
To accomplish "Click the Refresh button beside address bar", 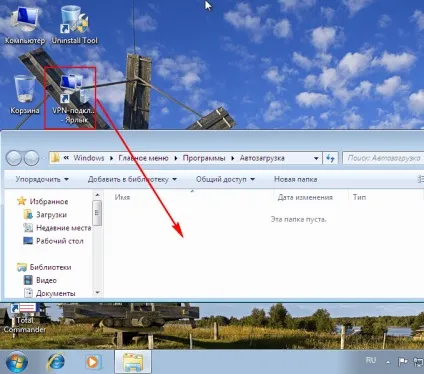I will click(330, 158).
